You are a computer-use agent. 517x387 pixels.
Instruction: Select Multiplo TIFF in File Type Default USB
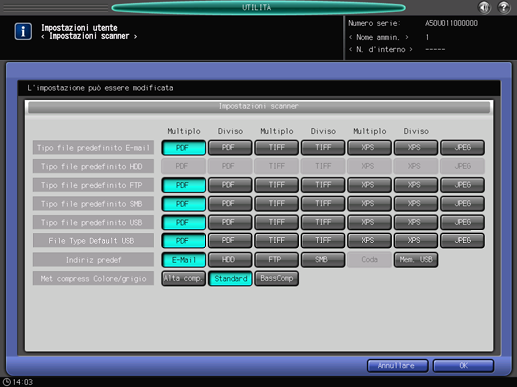coord(276,241)
